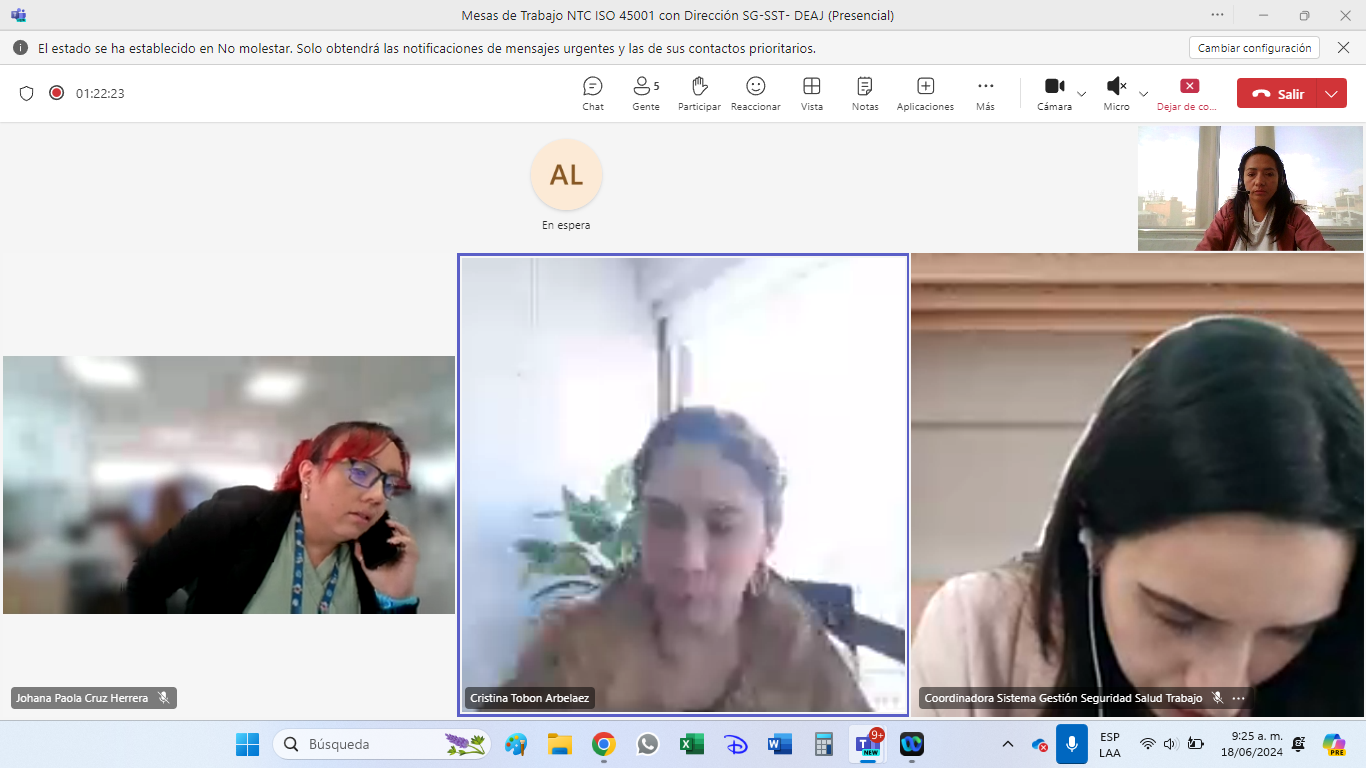Open the Vista layout options

812,93
